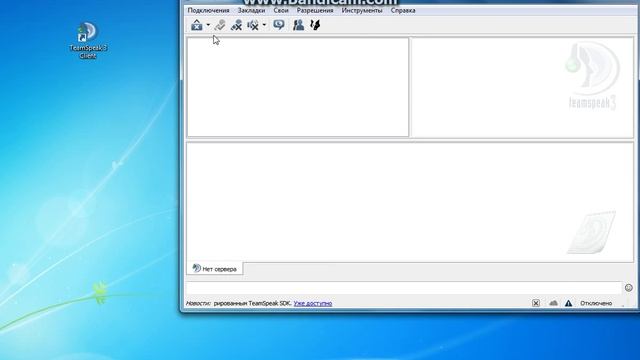Viewport: 640px width, 360px height.
Task: Close the news ticker with X icon
Action: (536, 303)
